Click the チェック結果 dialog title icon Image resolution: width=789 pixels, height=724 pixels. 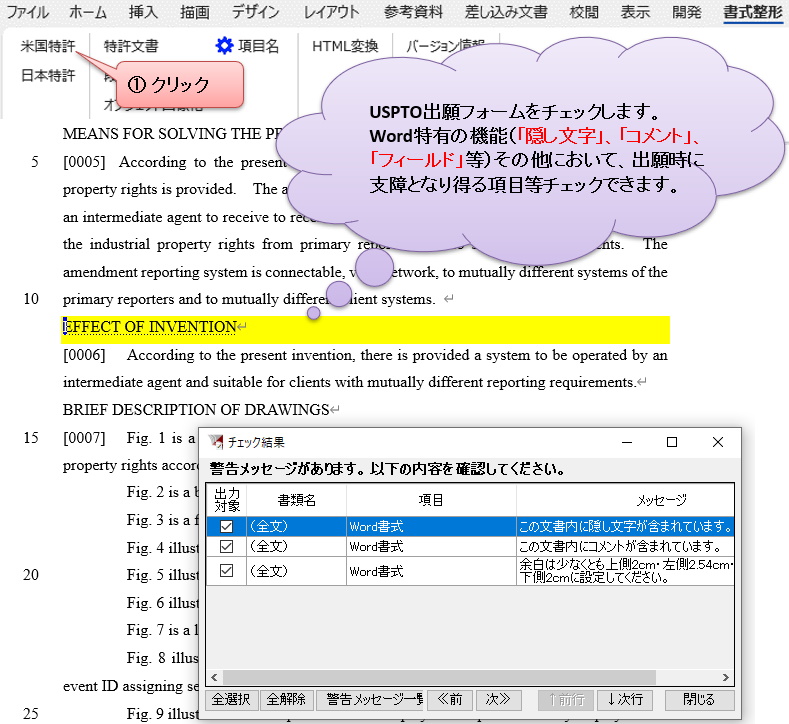pyautogui.click(x=216, y=442)
